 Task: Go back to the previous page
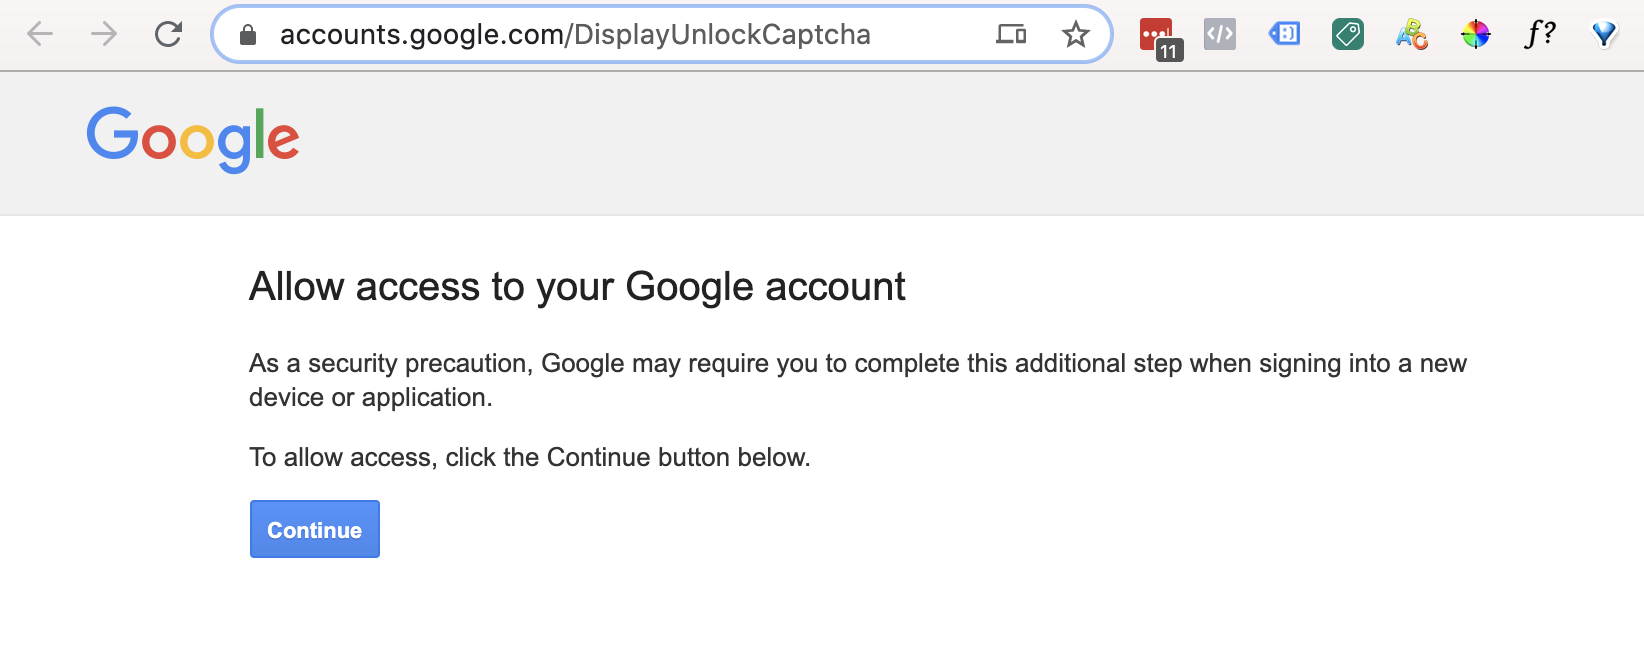[x=40, y=34]
